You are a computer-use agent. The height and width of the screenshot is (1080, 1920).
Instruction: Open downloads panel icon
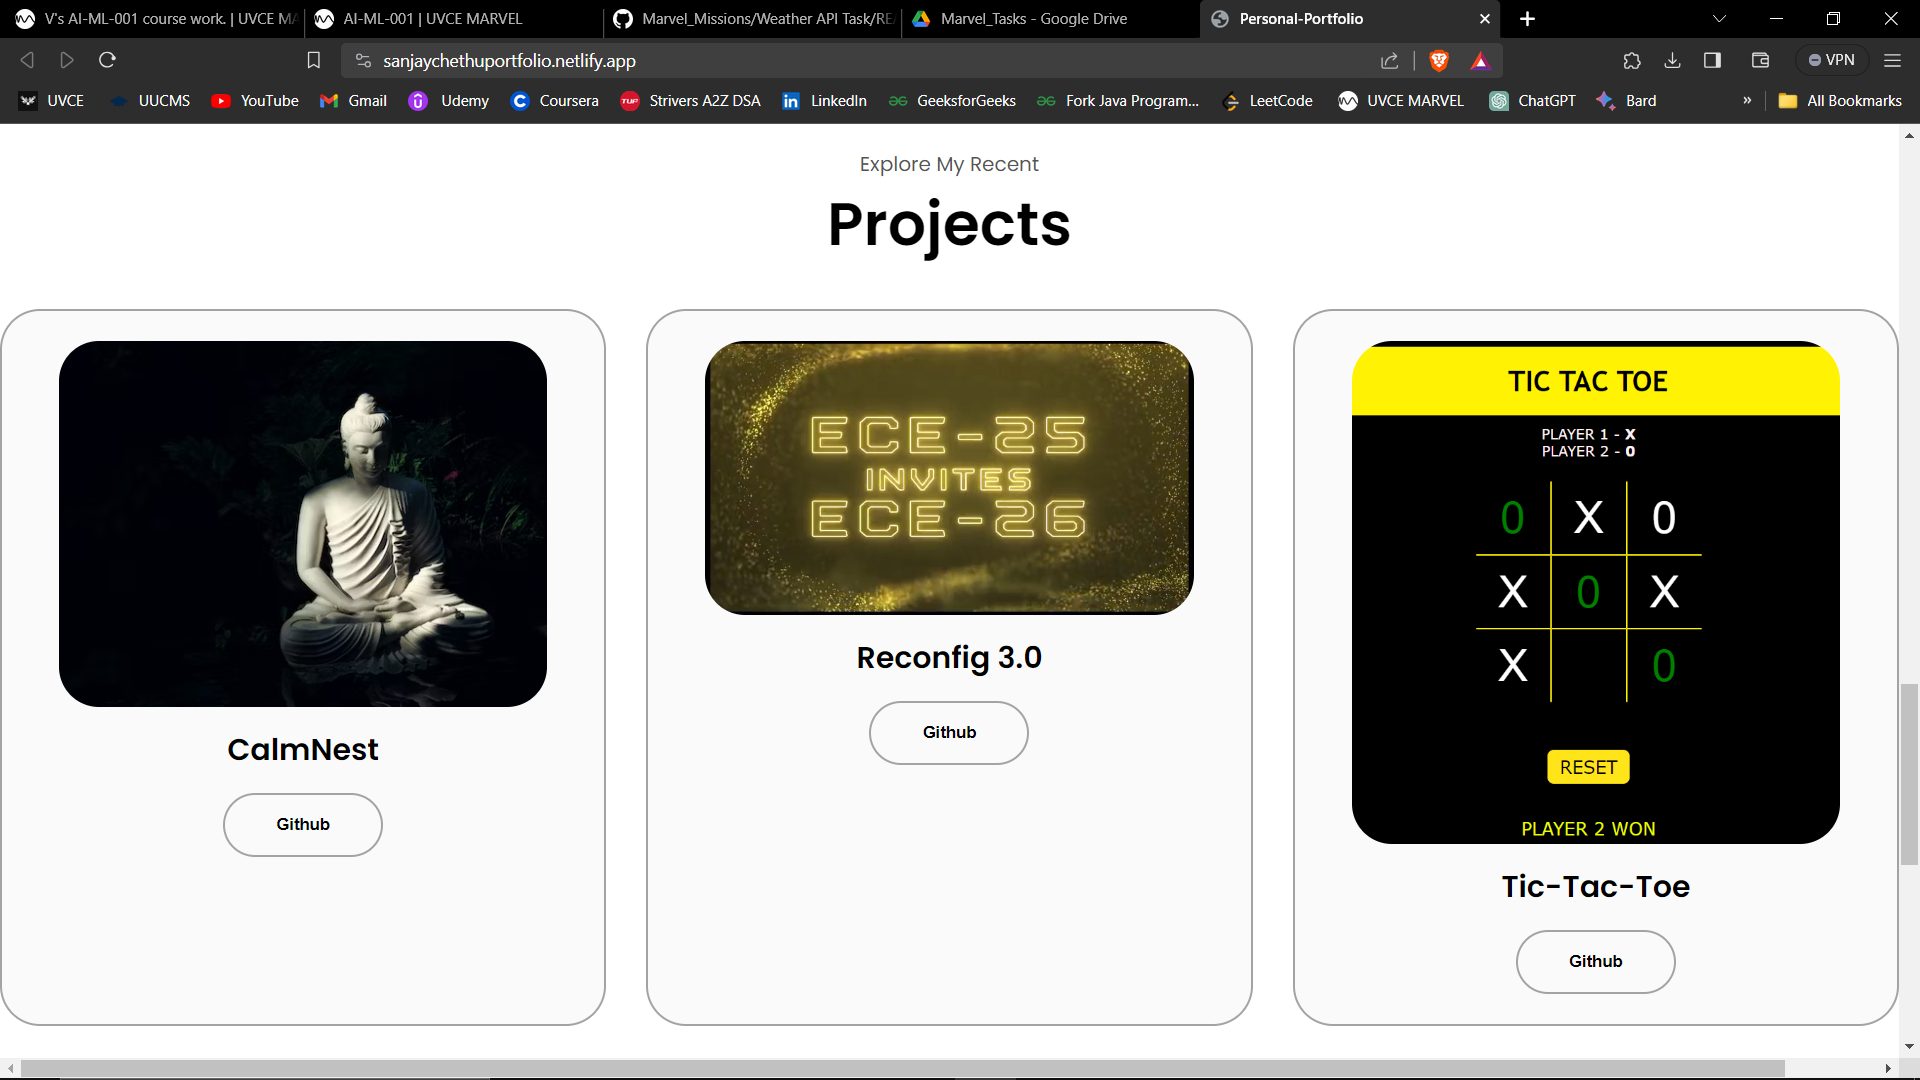pos(1672,61)
